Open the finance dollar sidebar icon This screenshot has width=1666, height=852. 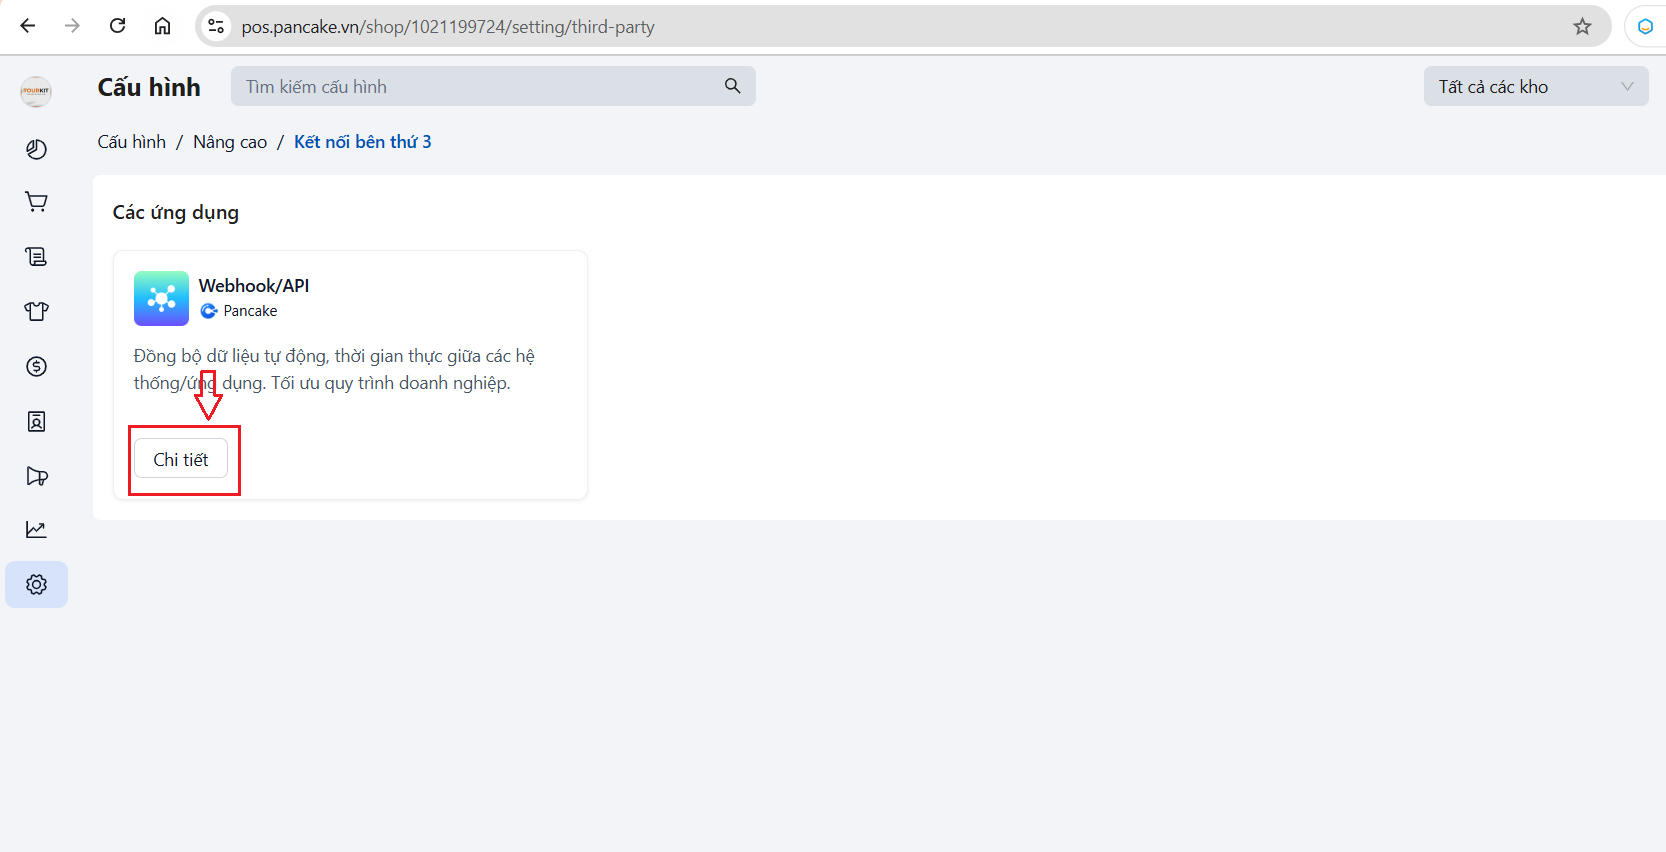[x=36, y=366]
